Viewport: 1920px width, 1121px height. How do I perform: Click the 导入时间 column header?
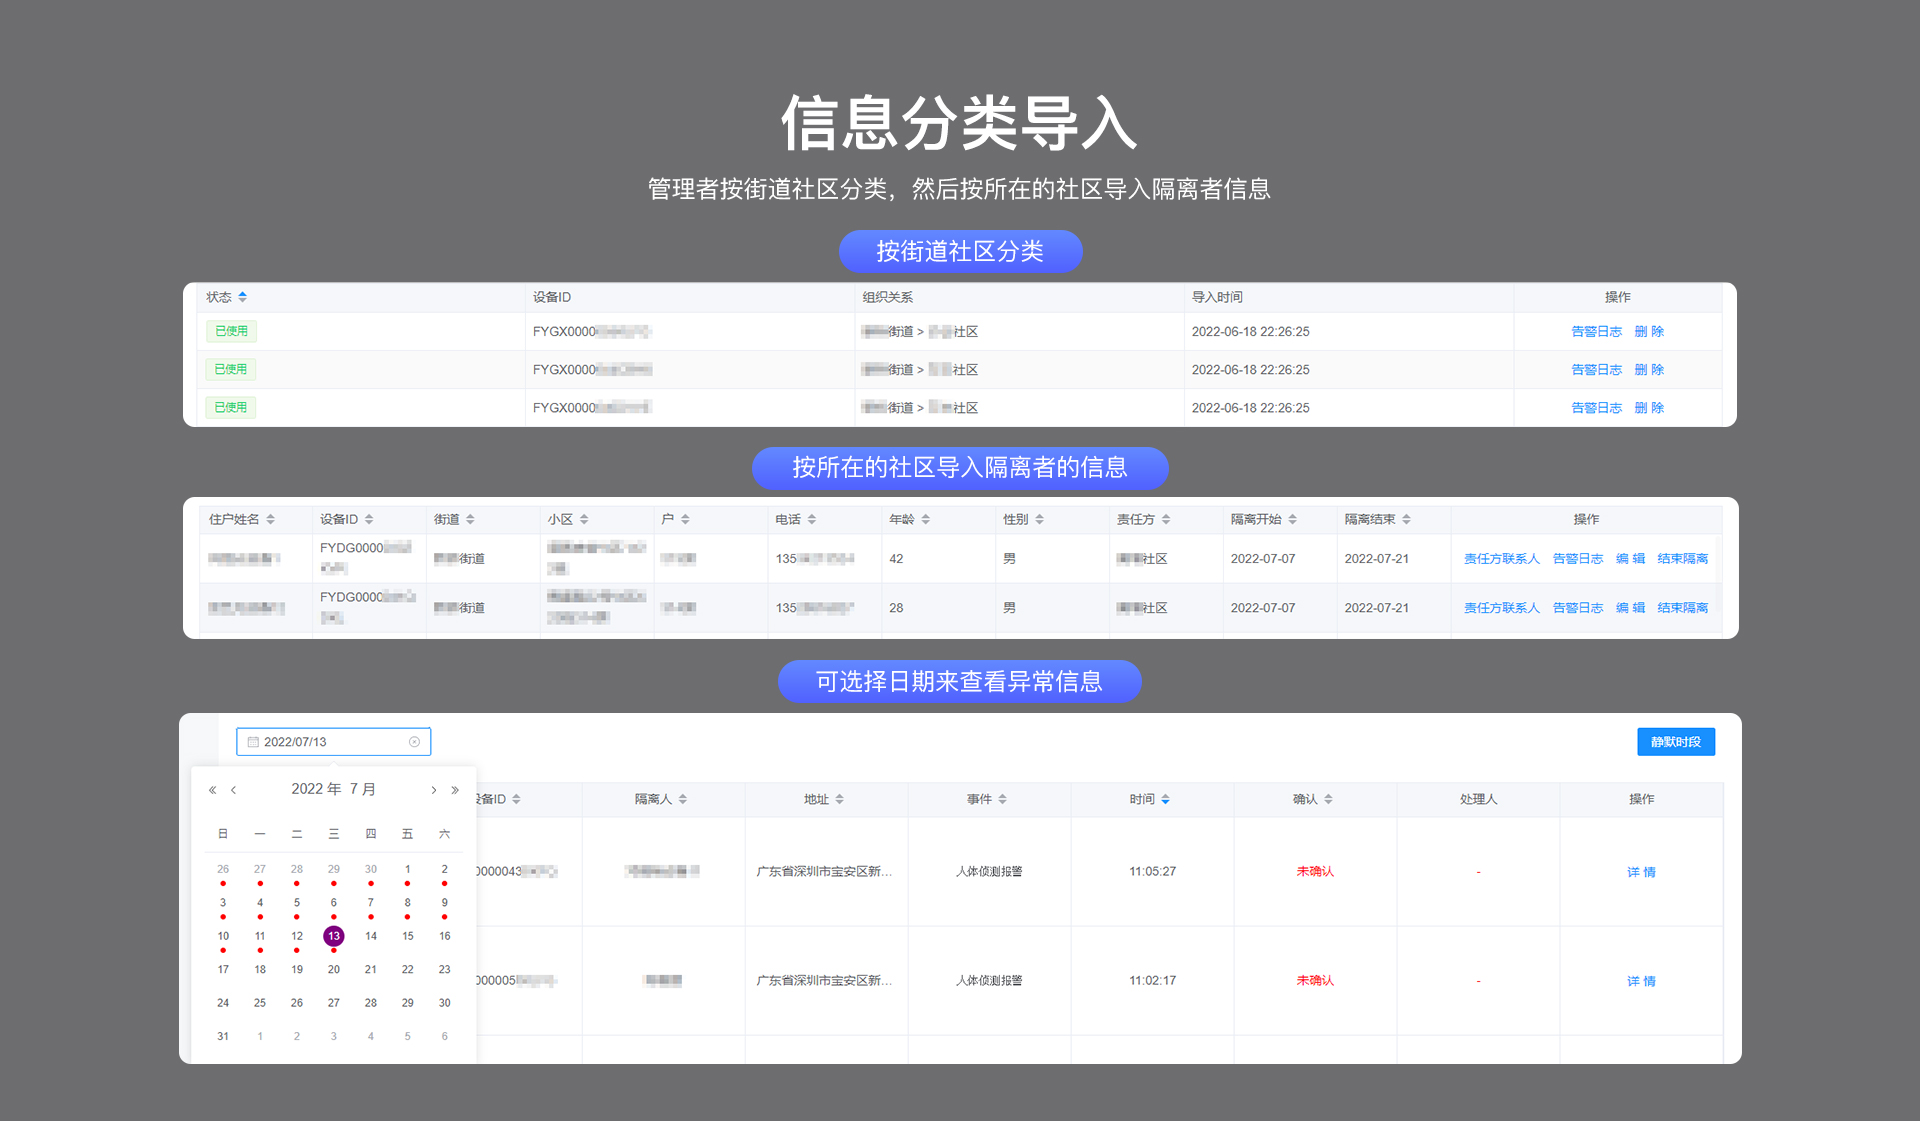[x=1217, y=297]
